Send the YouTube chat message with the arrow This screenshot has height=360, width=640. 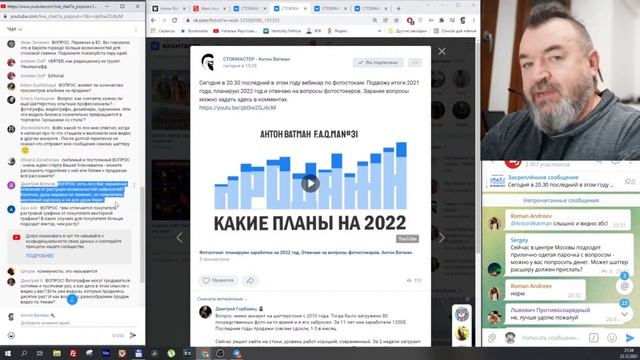point(133,335)
